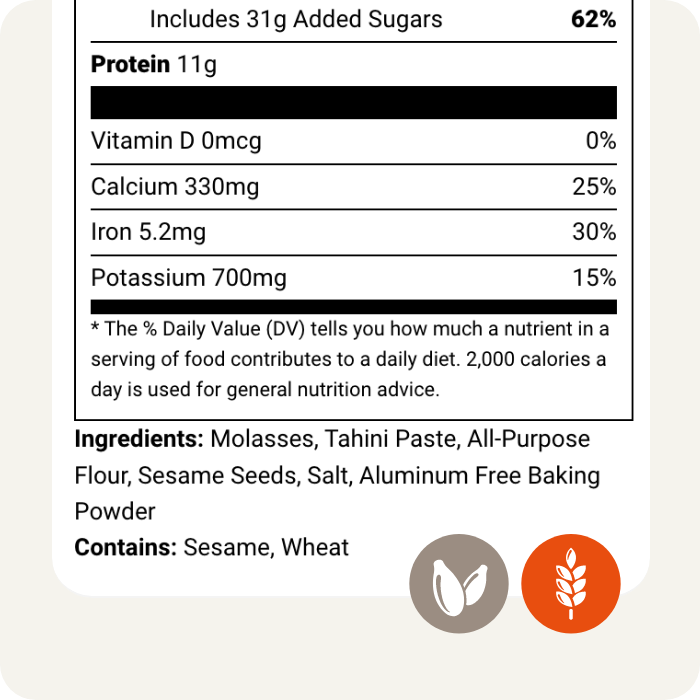Click the Vitamin D 0mcg text
700x700 pixels.
click(176, 141)
